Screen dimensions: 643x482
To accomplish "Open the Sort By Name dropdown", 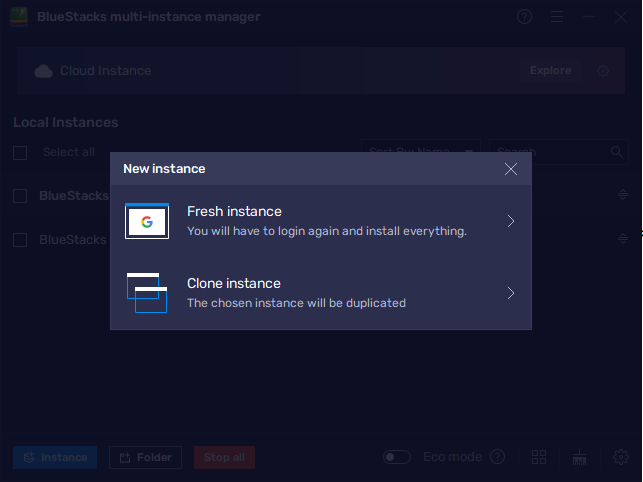I will 420,152.
